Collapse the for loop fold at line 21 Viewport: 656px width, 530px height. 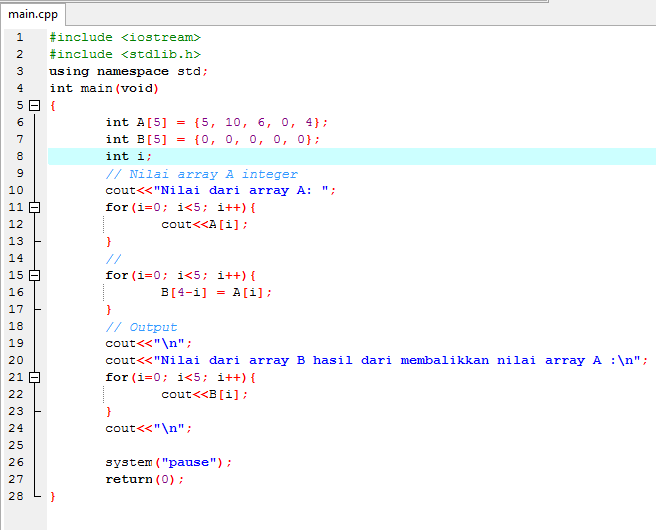pos(35,377)
